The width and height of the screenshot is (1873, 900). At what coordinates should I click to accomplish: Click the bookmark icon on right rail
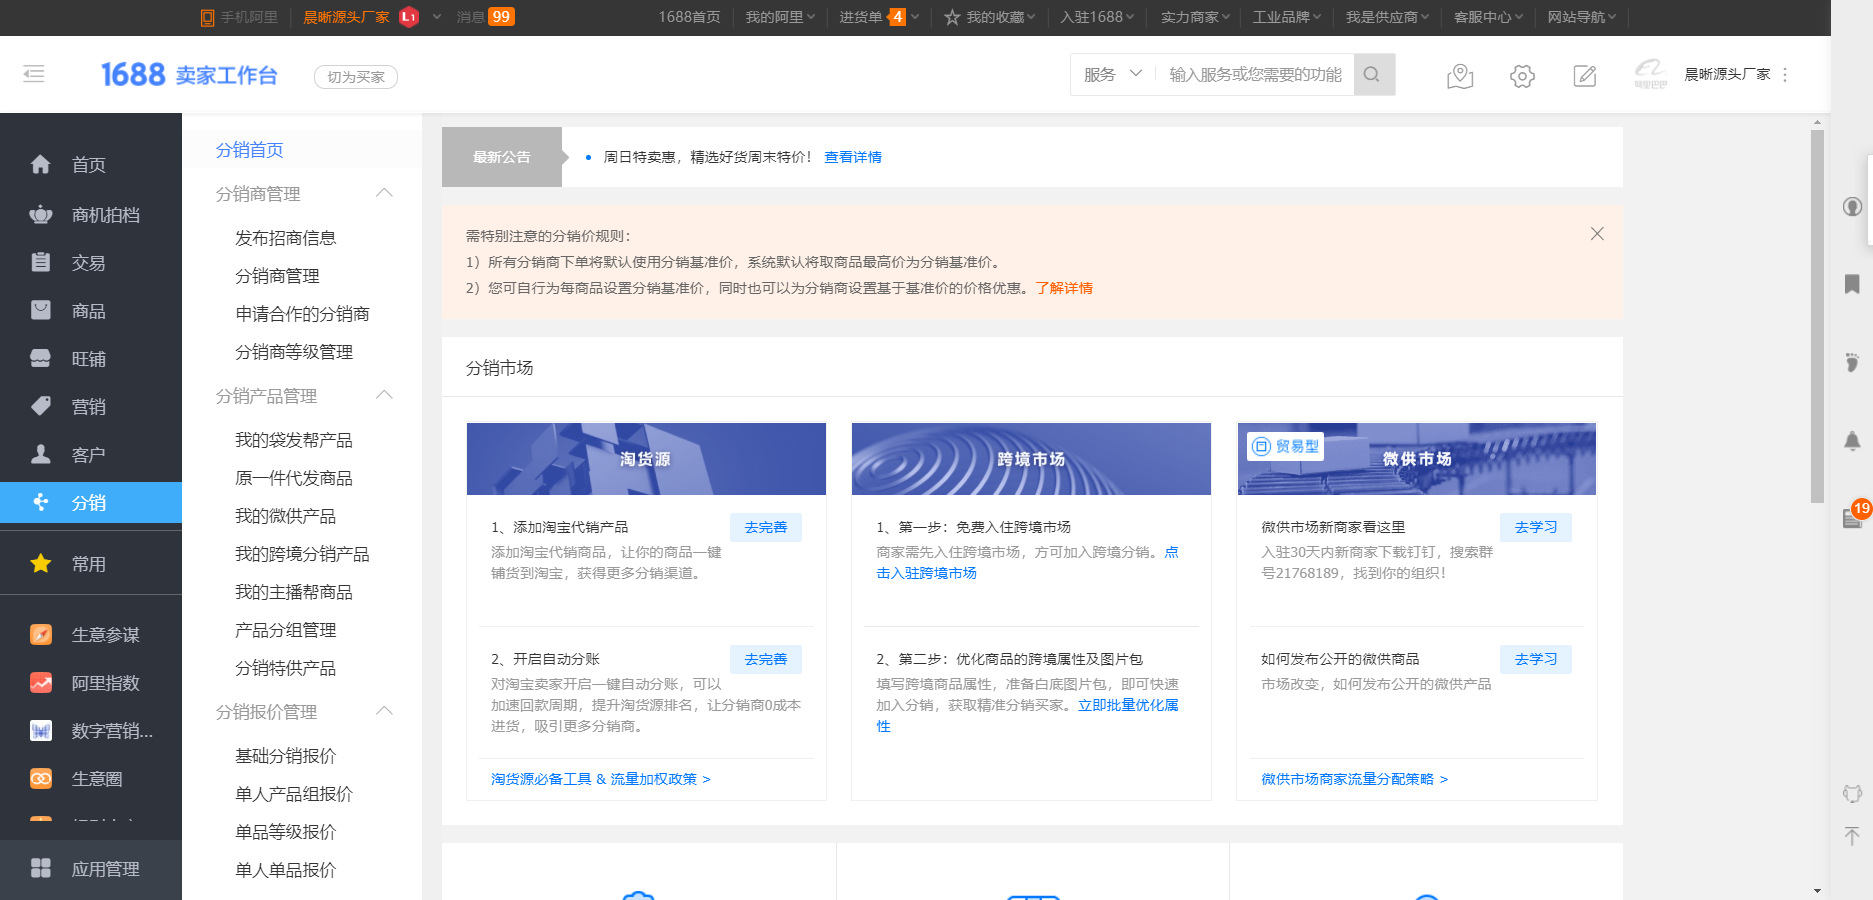click(1852, 284)
